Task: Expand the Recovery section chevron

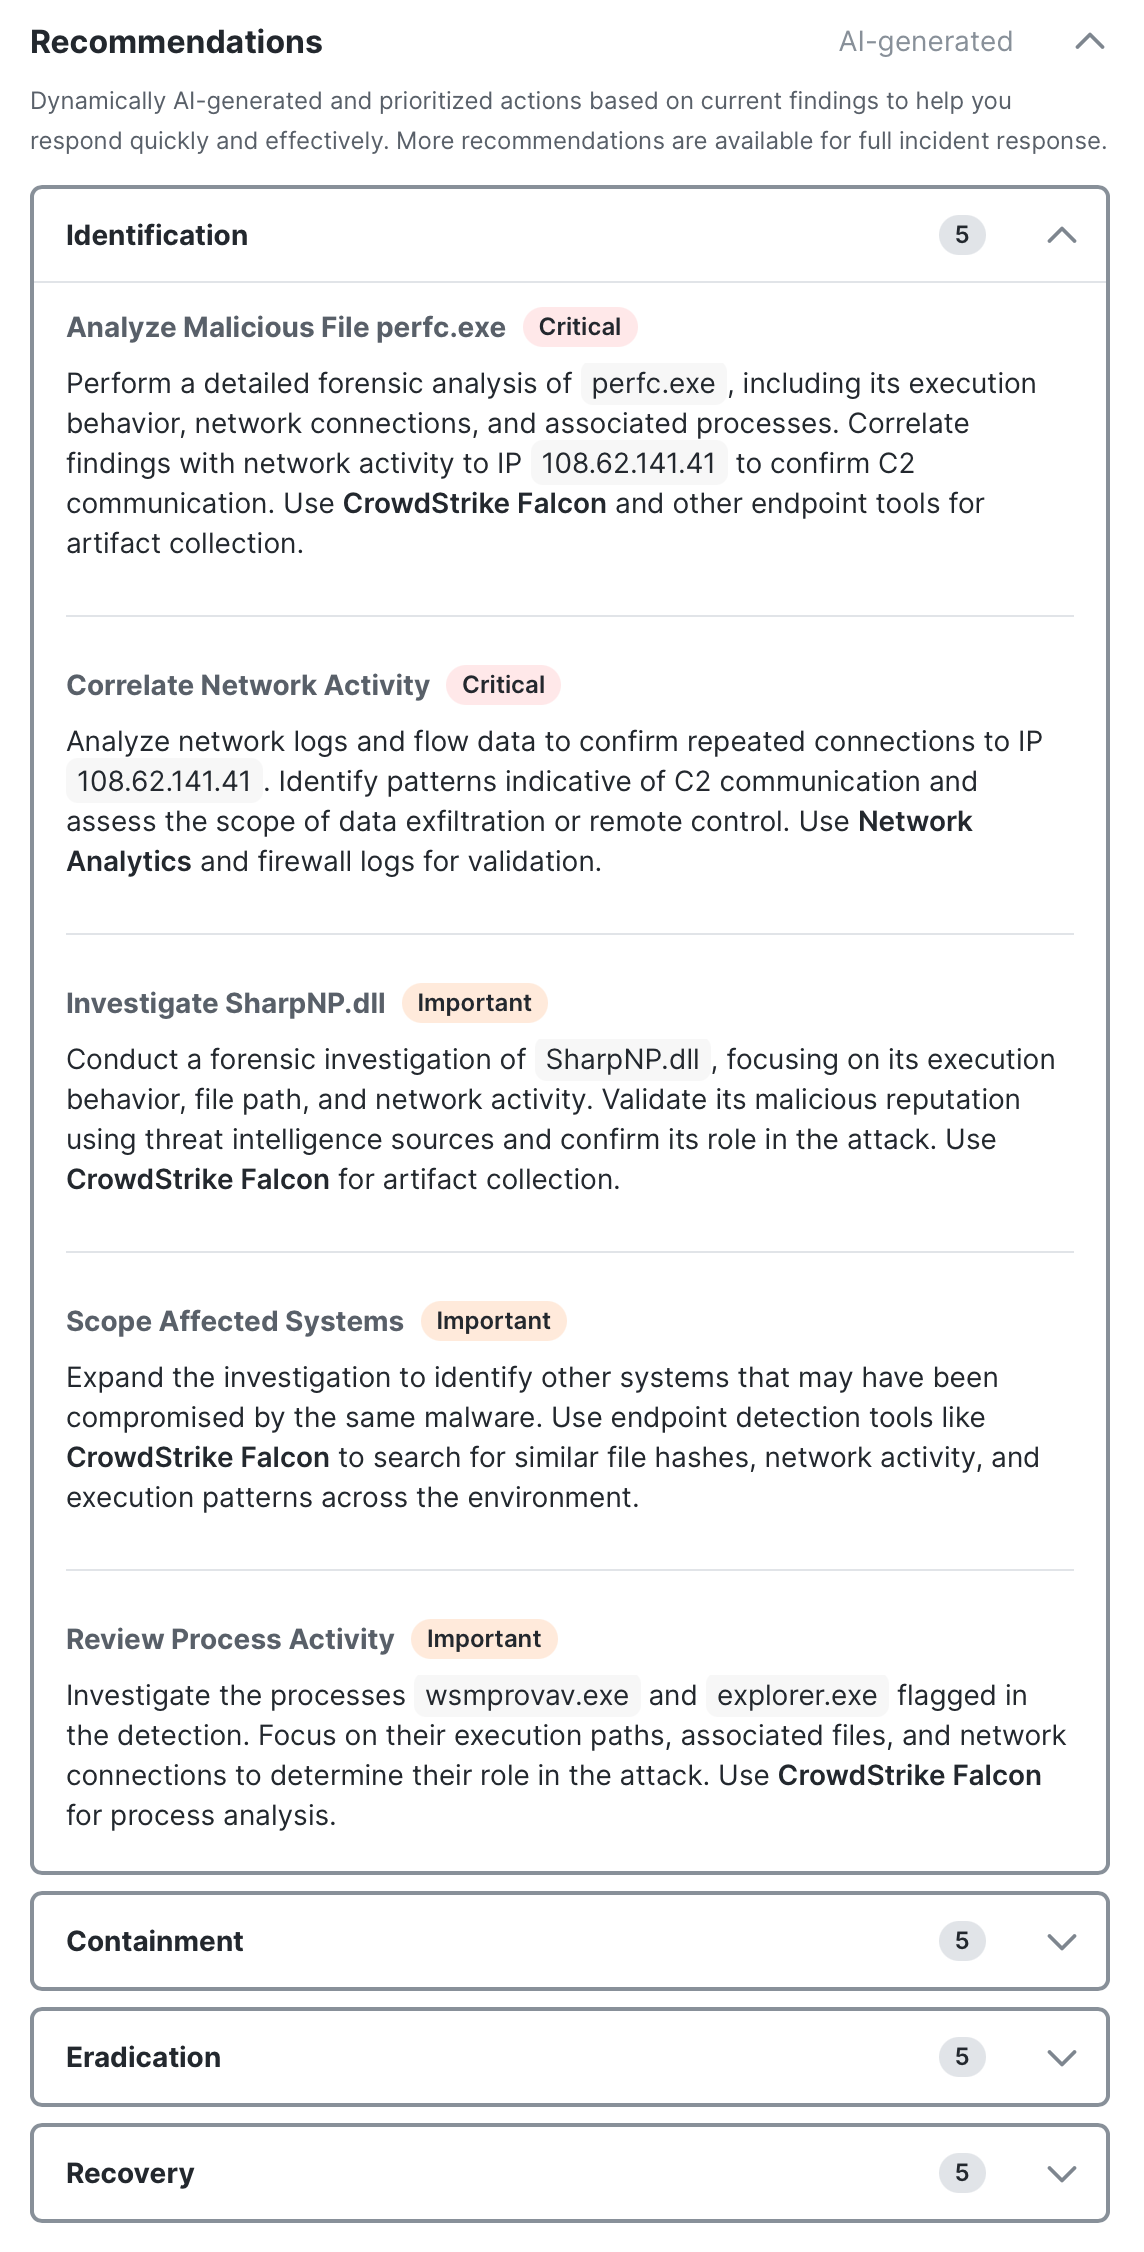Action: click(x=1061, y=2173)
